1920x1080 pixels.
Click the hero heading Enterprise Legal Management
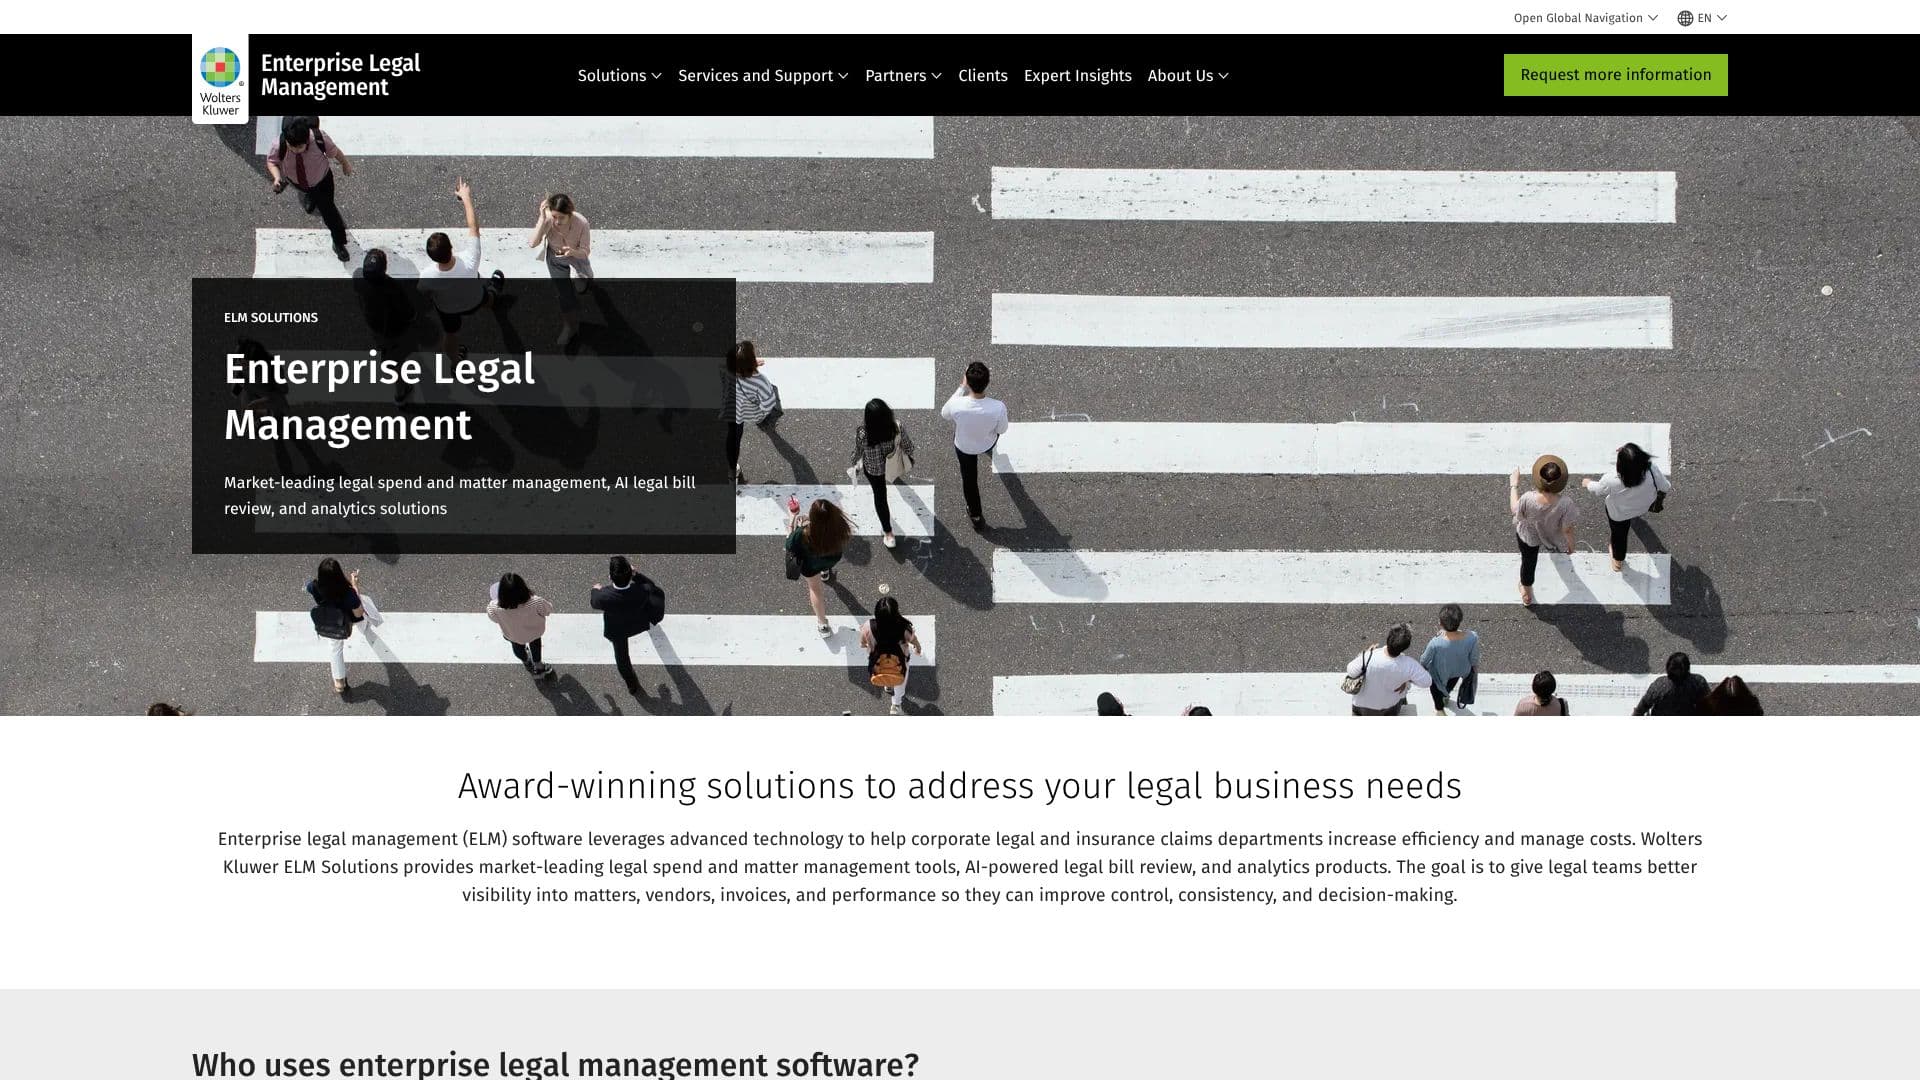[380, 397]
